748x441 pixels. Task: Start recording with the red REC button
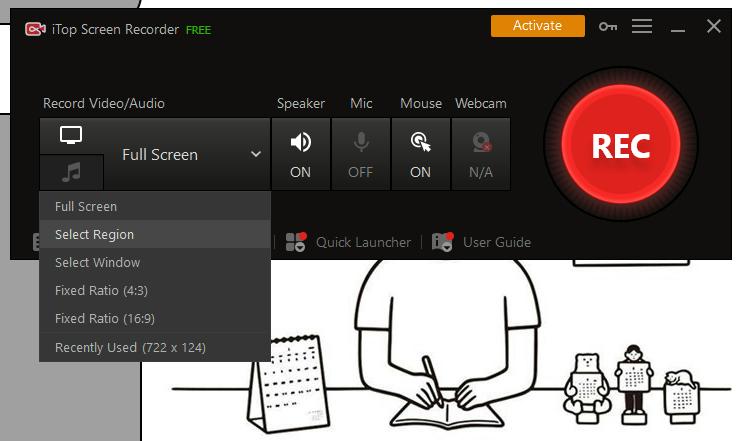[621, 145]
